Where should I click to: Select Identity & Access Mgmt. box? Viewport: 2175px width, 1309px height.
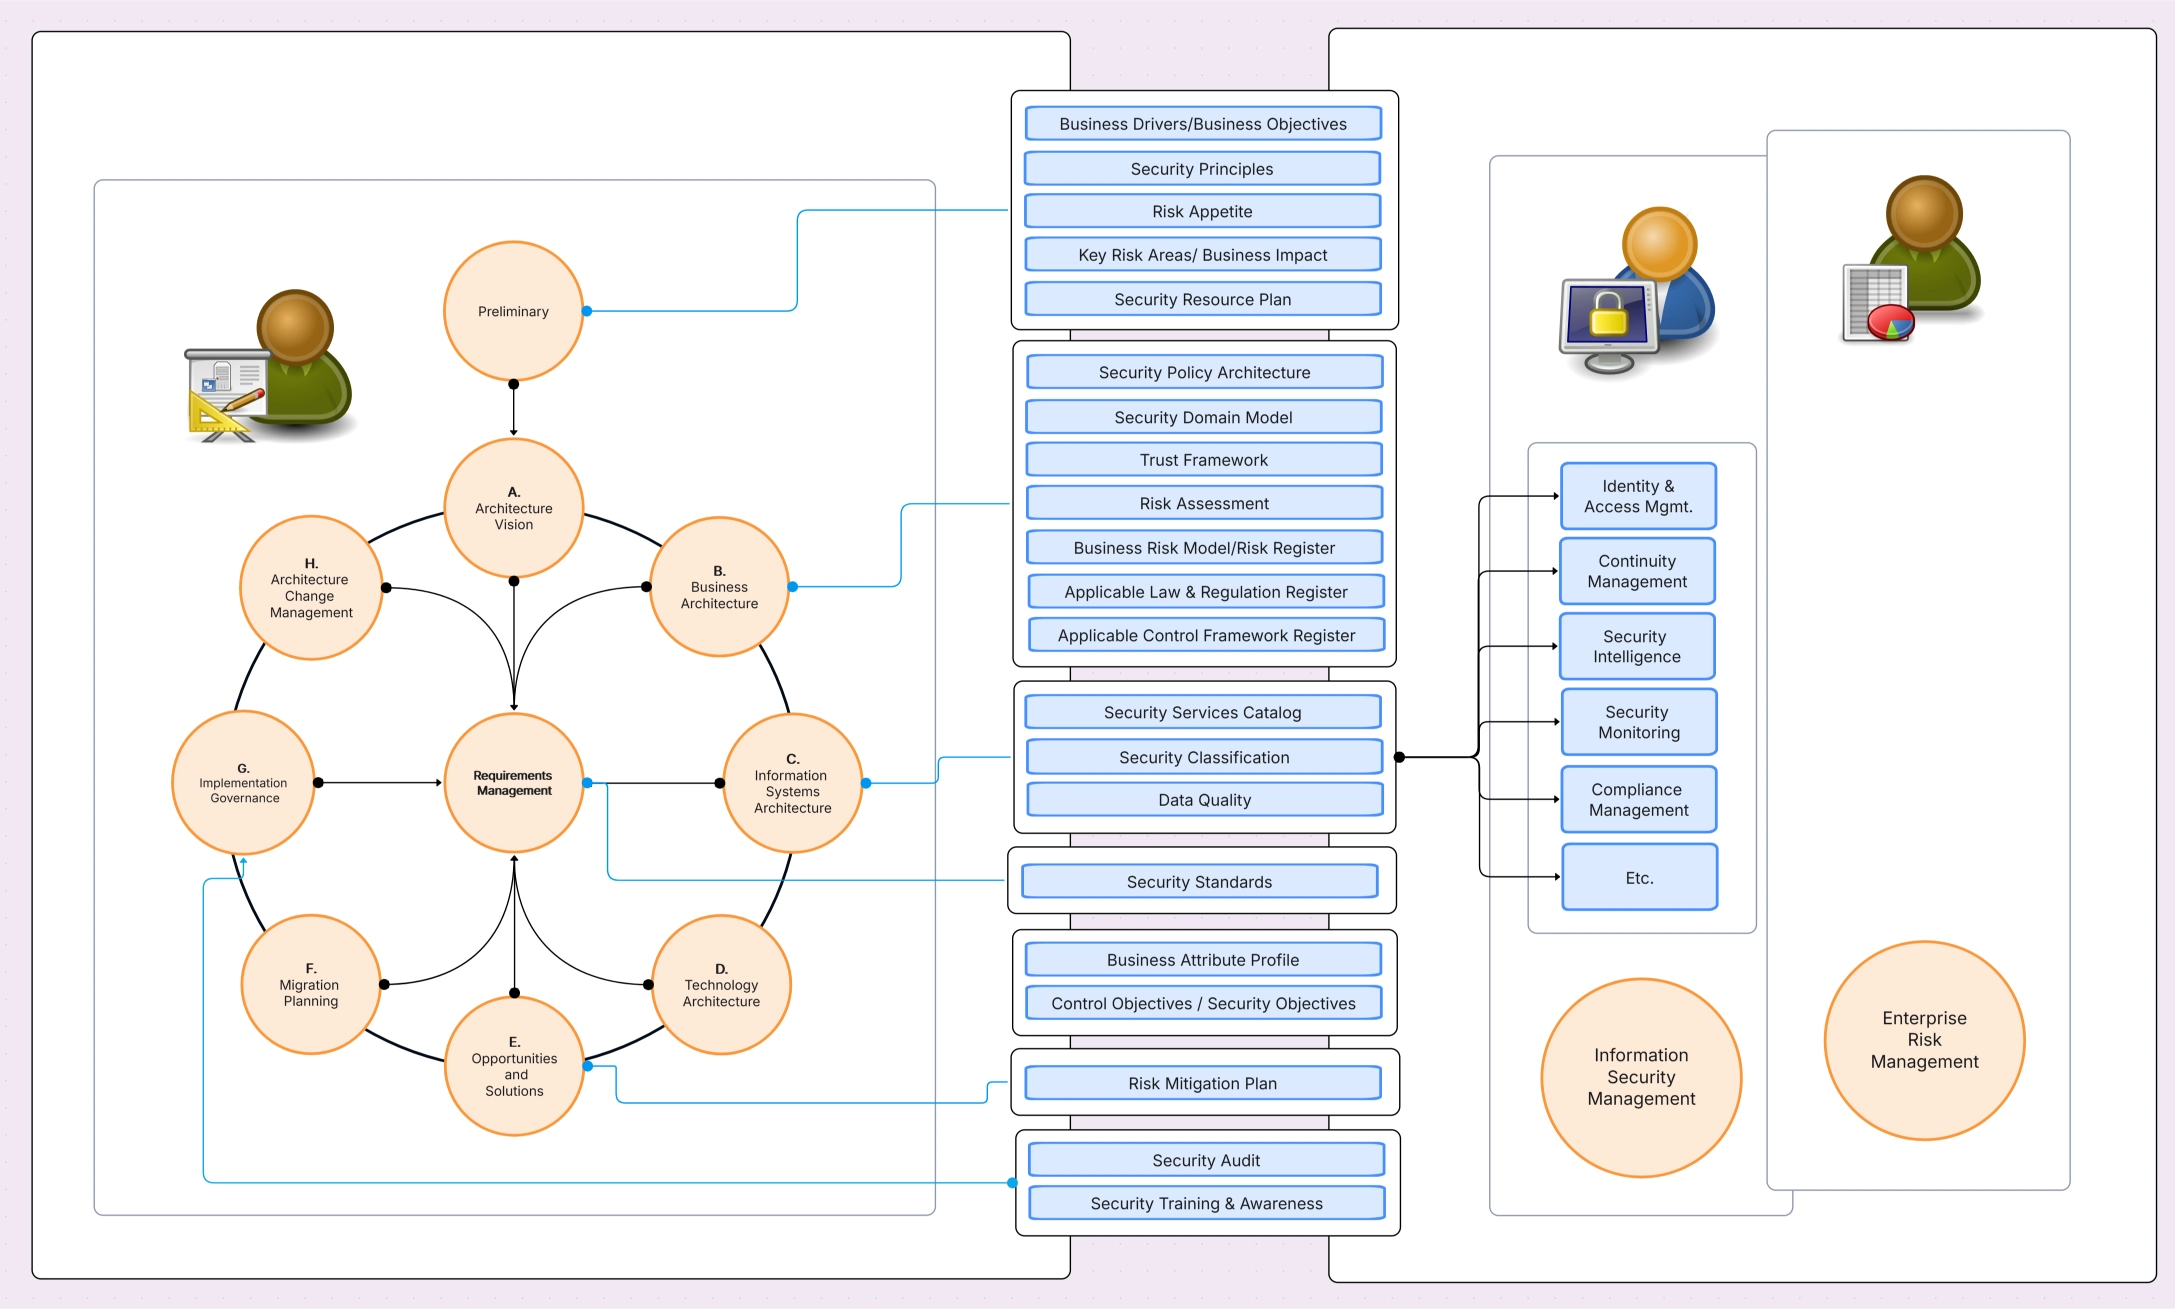[1637, 496]
